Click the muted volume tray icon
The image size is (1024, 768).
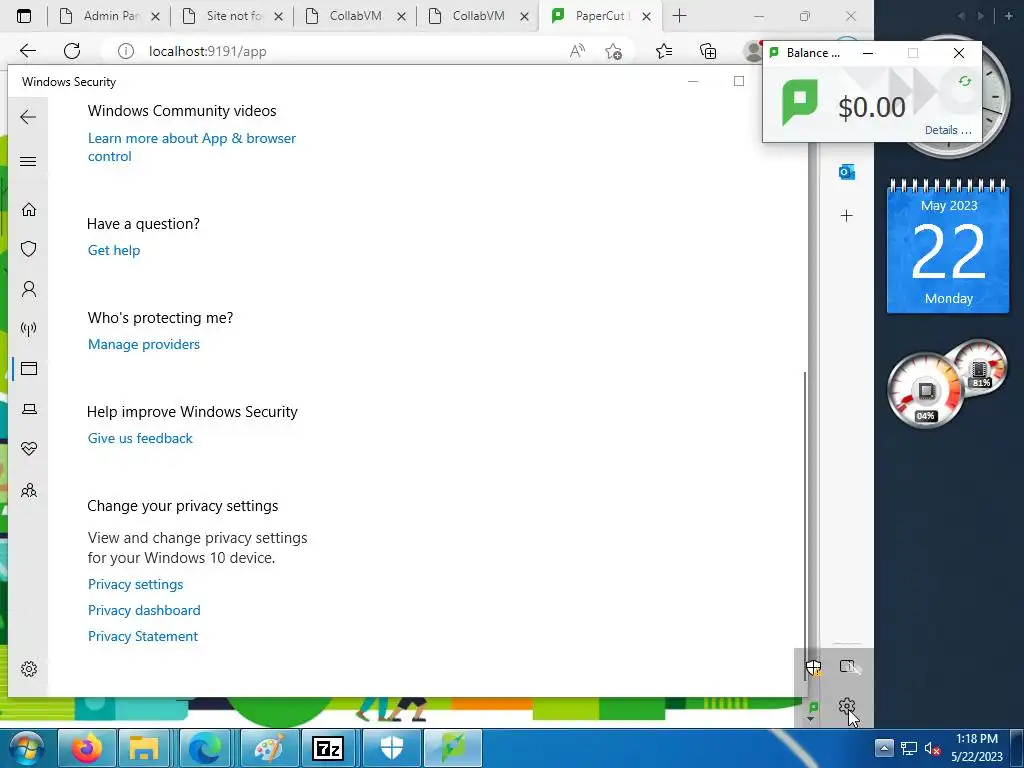point(932,748)
